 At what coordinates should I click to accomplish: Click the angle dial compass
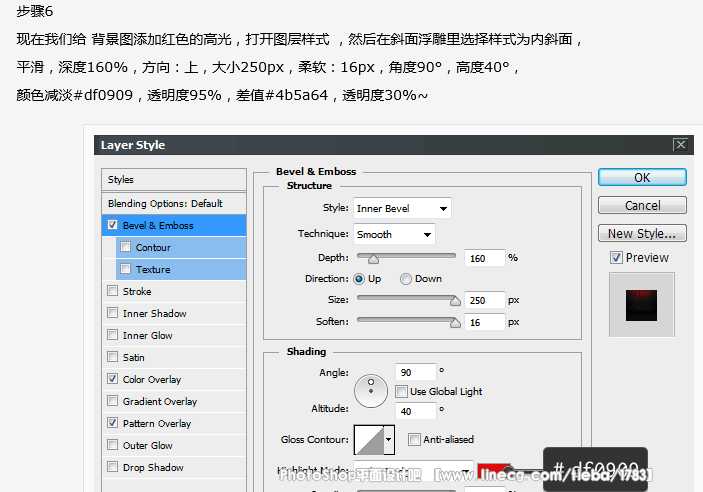point(371,388)
